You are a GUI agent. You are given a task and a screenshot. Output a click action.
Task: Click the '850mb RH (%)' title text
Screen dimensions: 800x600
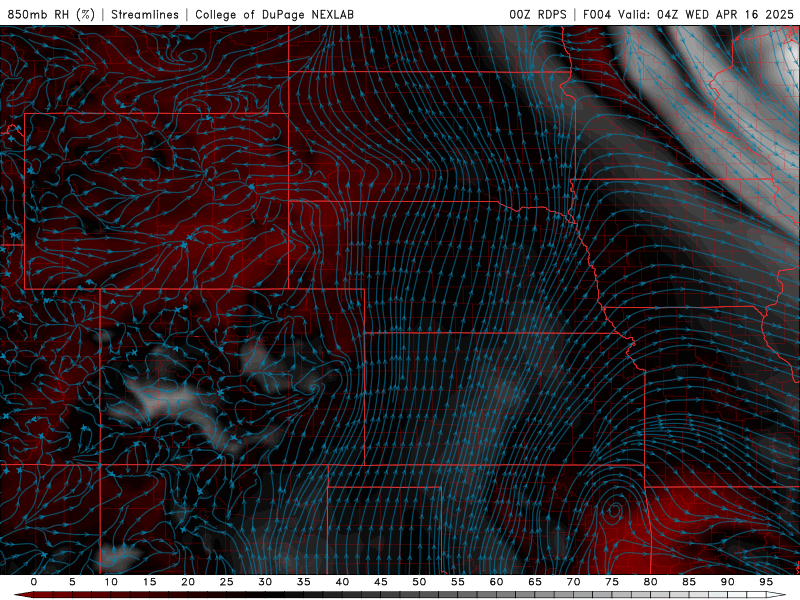coord(51,14)
